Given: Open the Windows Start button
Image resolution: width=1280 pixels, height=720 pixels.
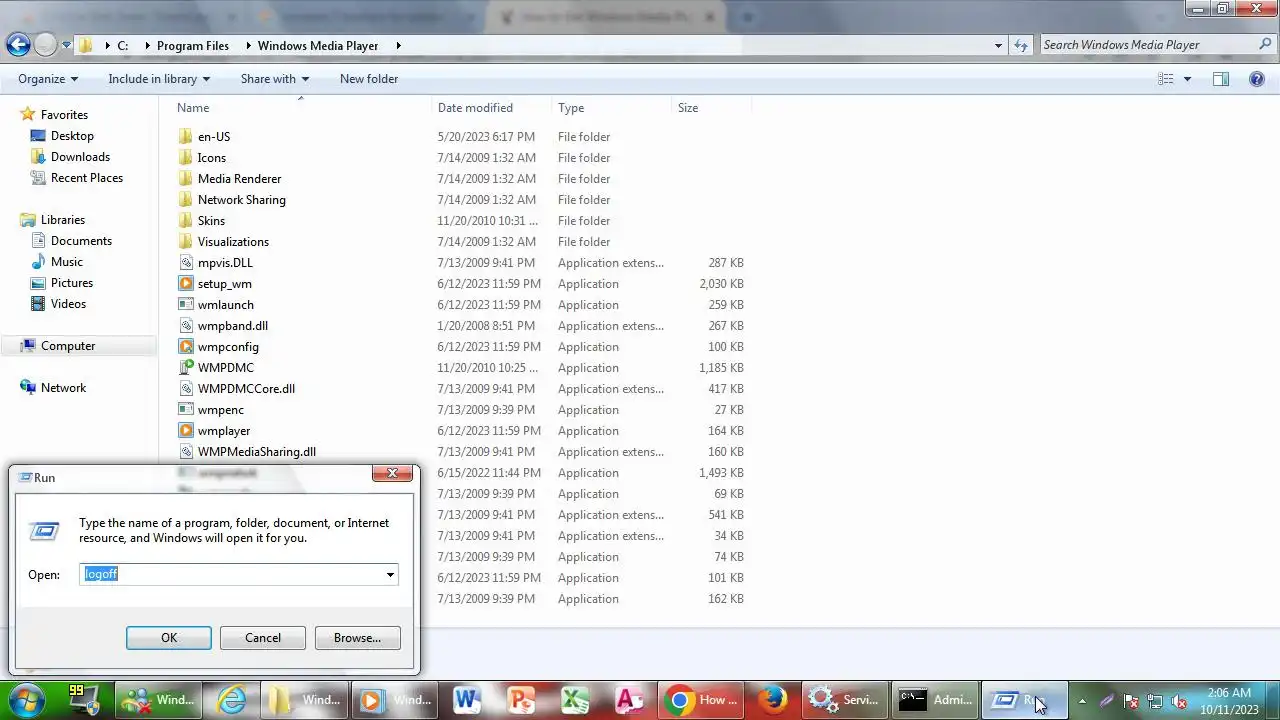Looking at the screenshot, I should [x=27, y=699].
